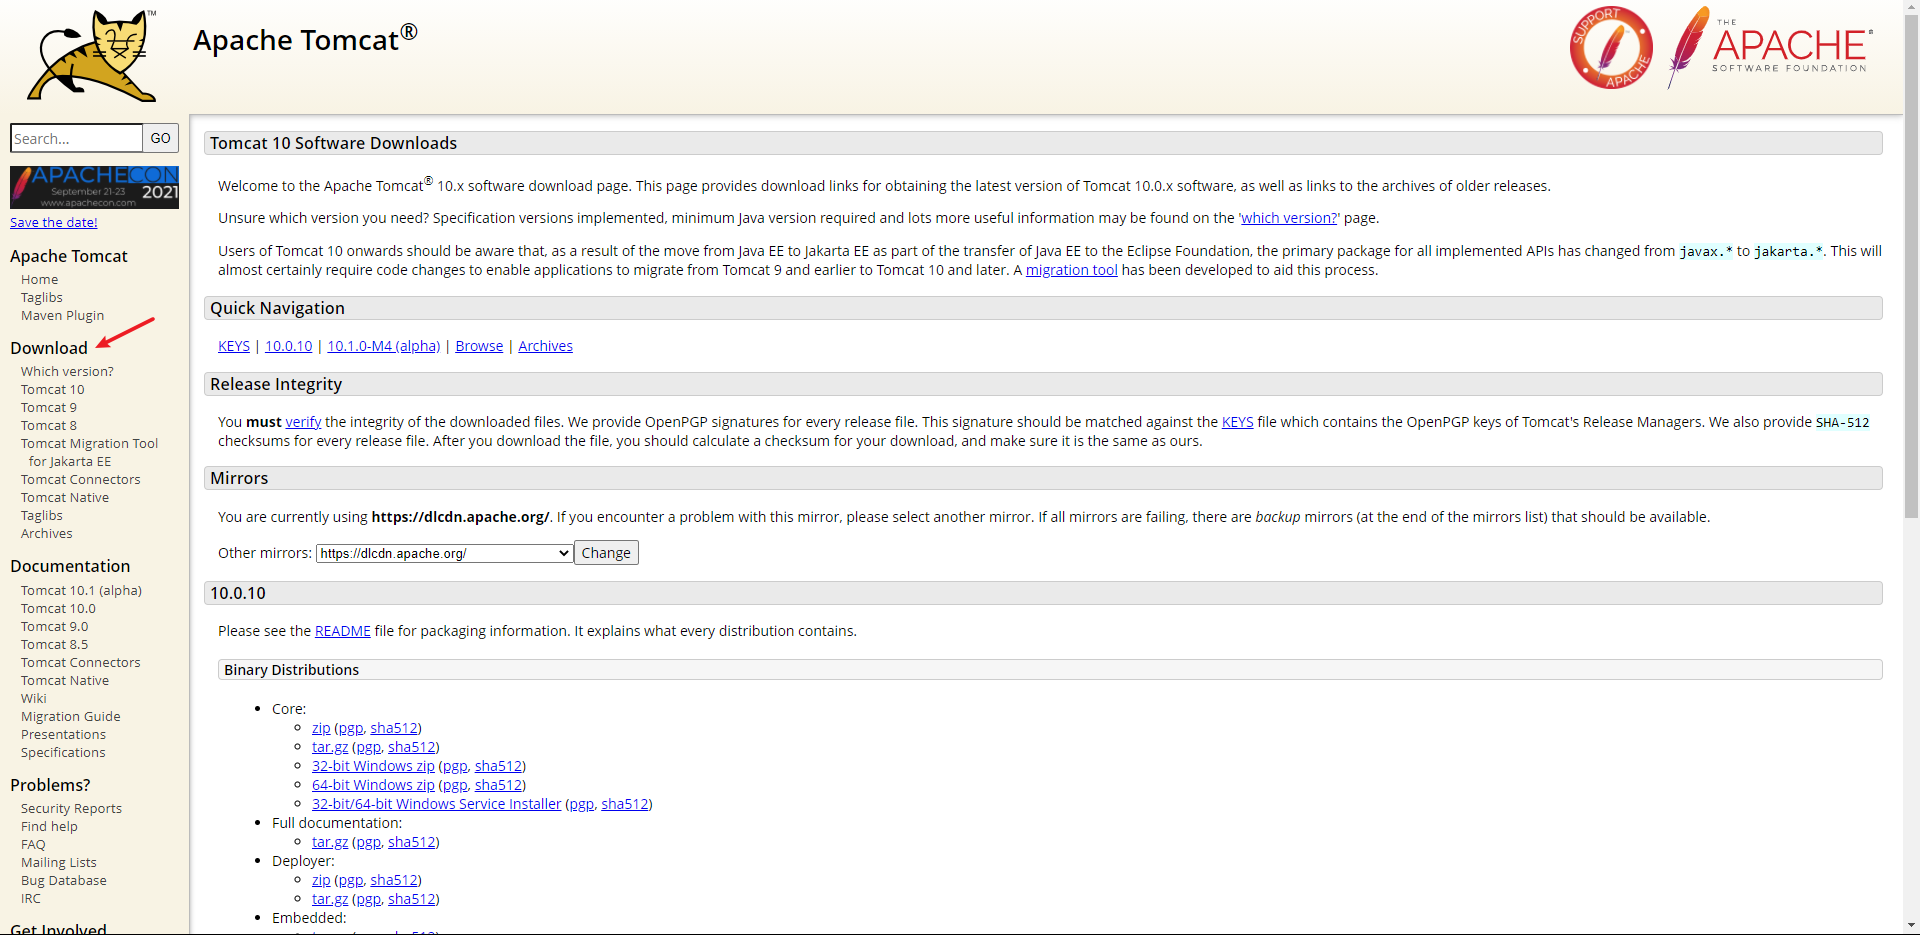Open Tomcat 10.0 documentation link
Screen dimensions: 1920x935
pos(58,609)
